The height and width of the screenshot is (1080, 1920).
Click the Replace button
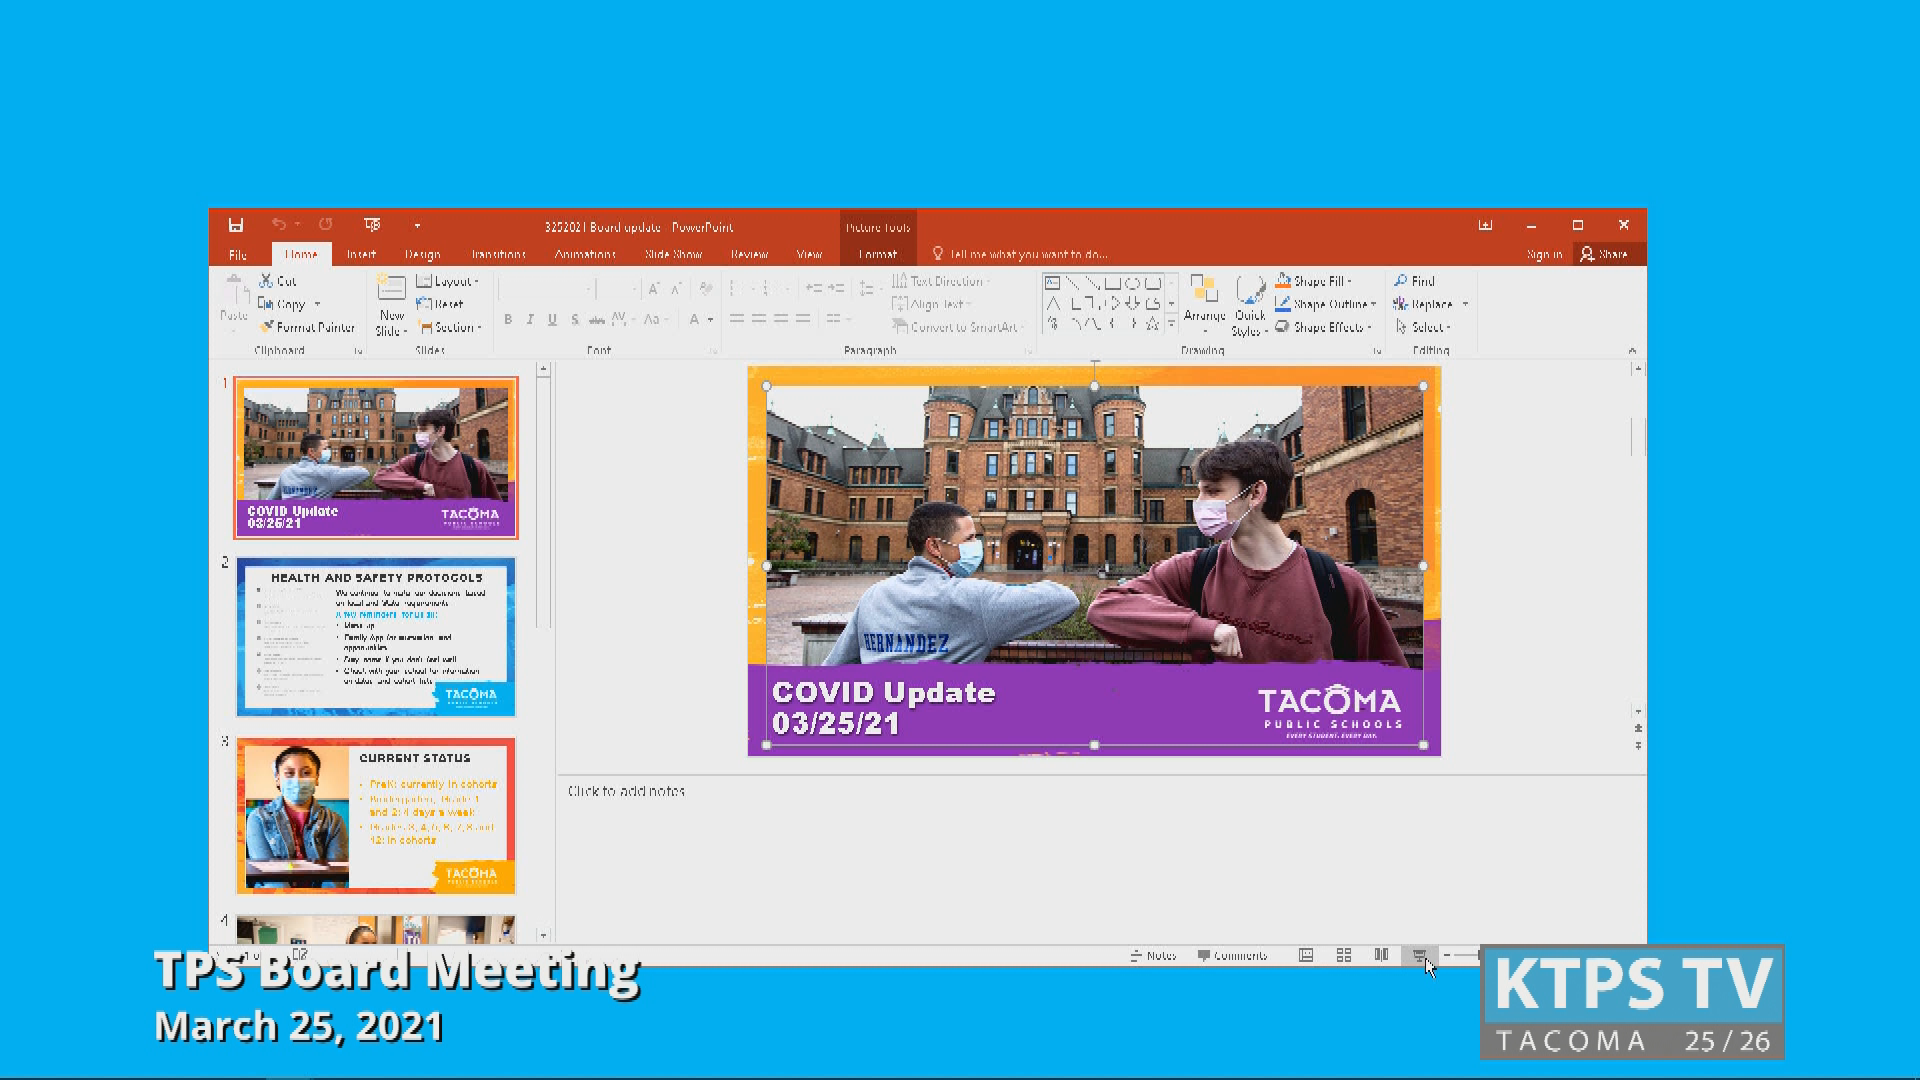(x=1423, y=304)
